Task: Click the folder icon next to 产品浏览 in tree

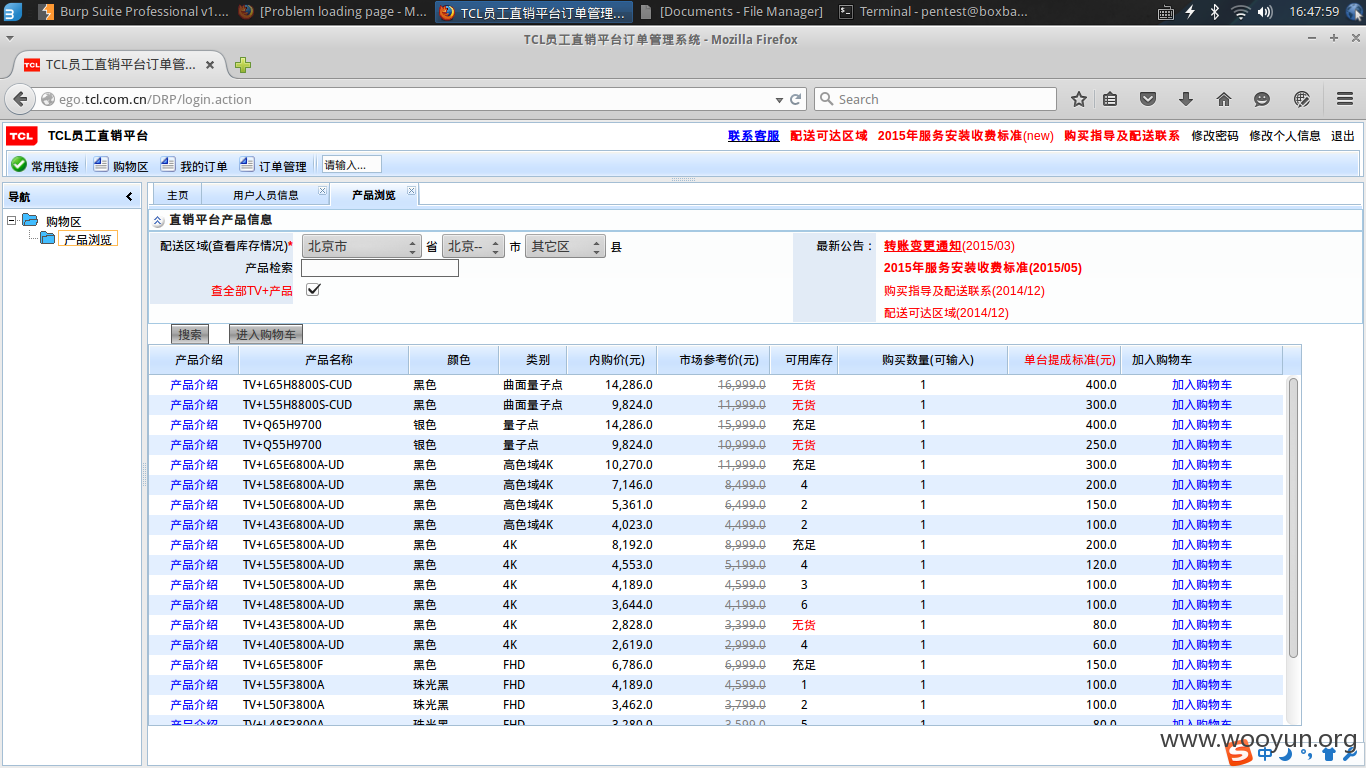Action: [48, 239]
